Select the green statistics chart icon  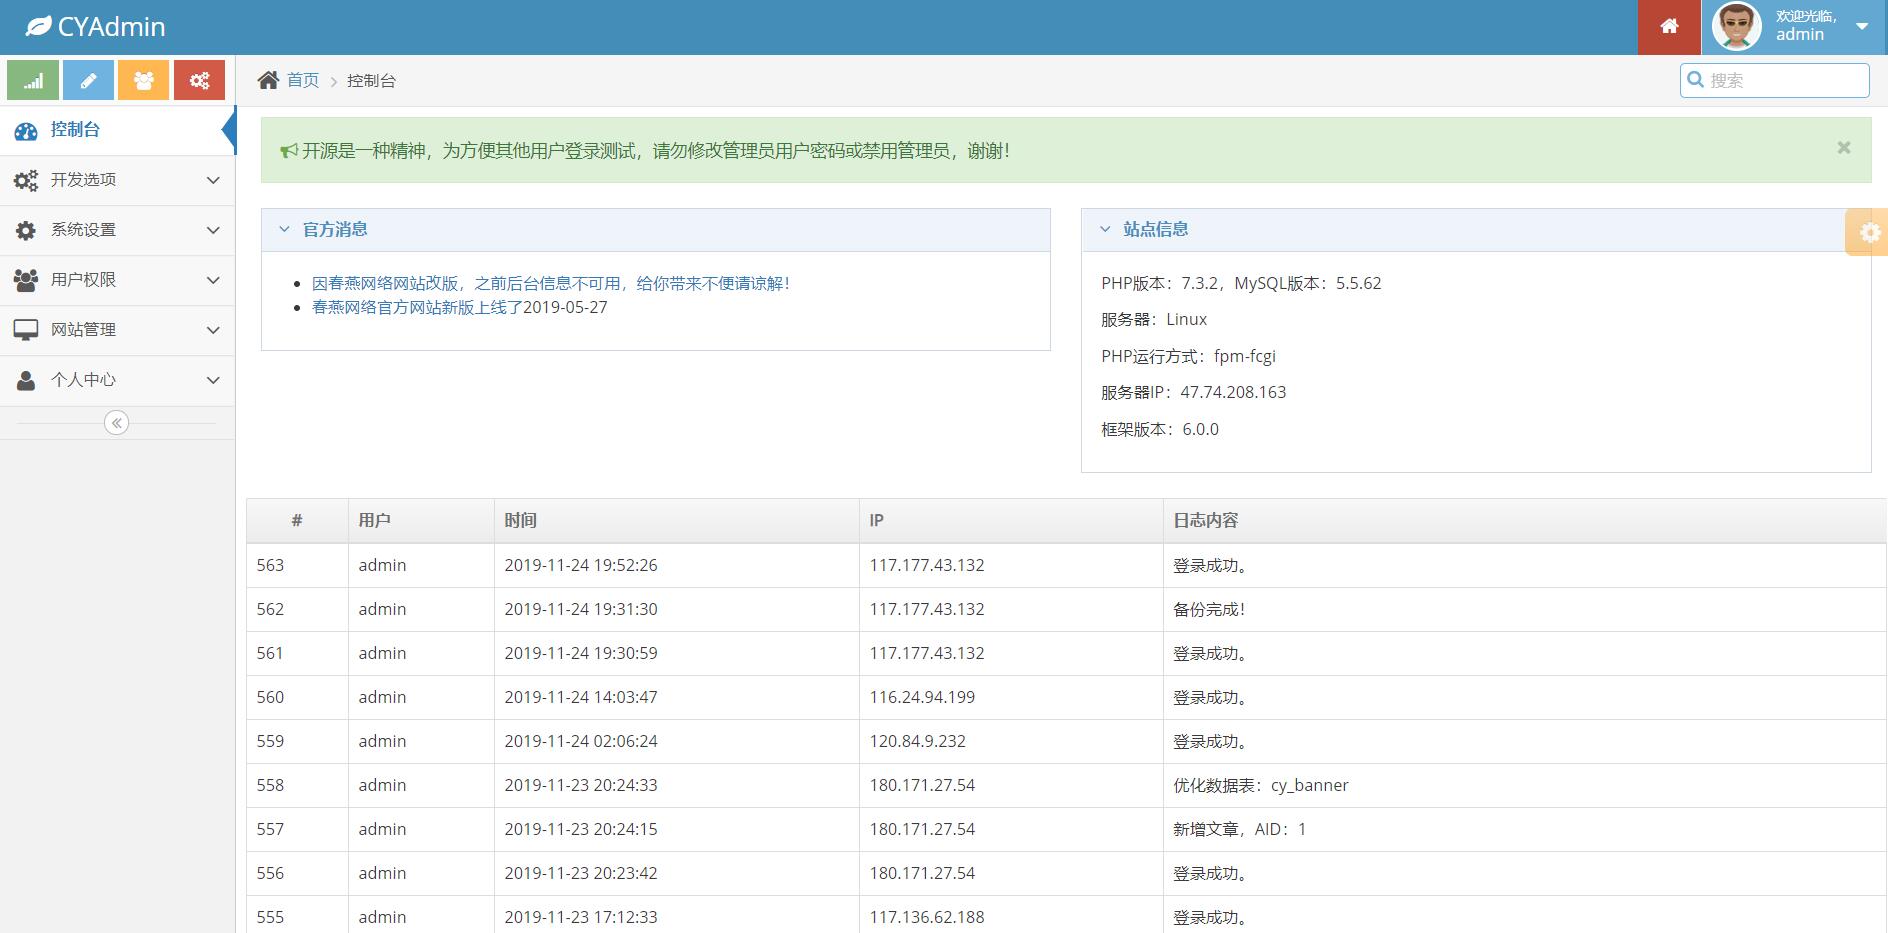[33, 80]
